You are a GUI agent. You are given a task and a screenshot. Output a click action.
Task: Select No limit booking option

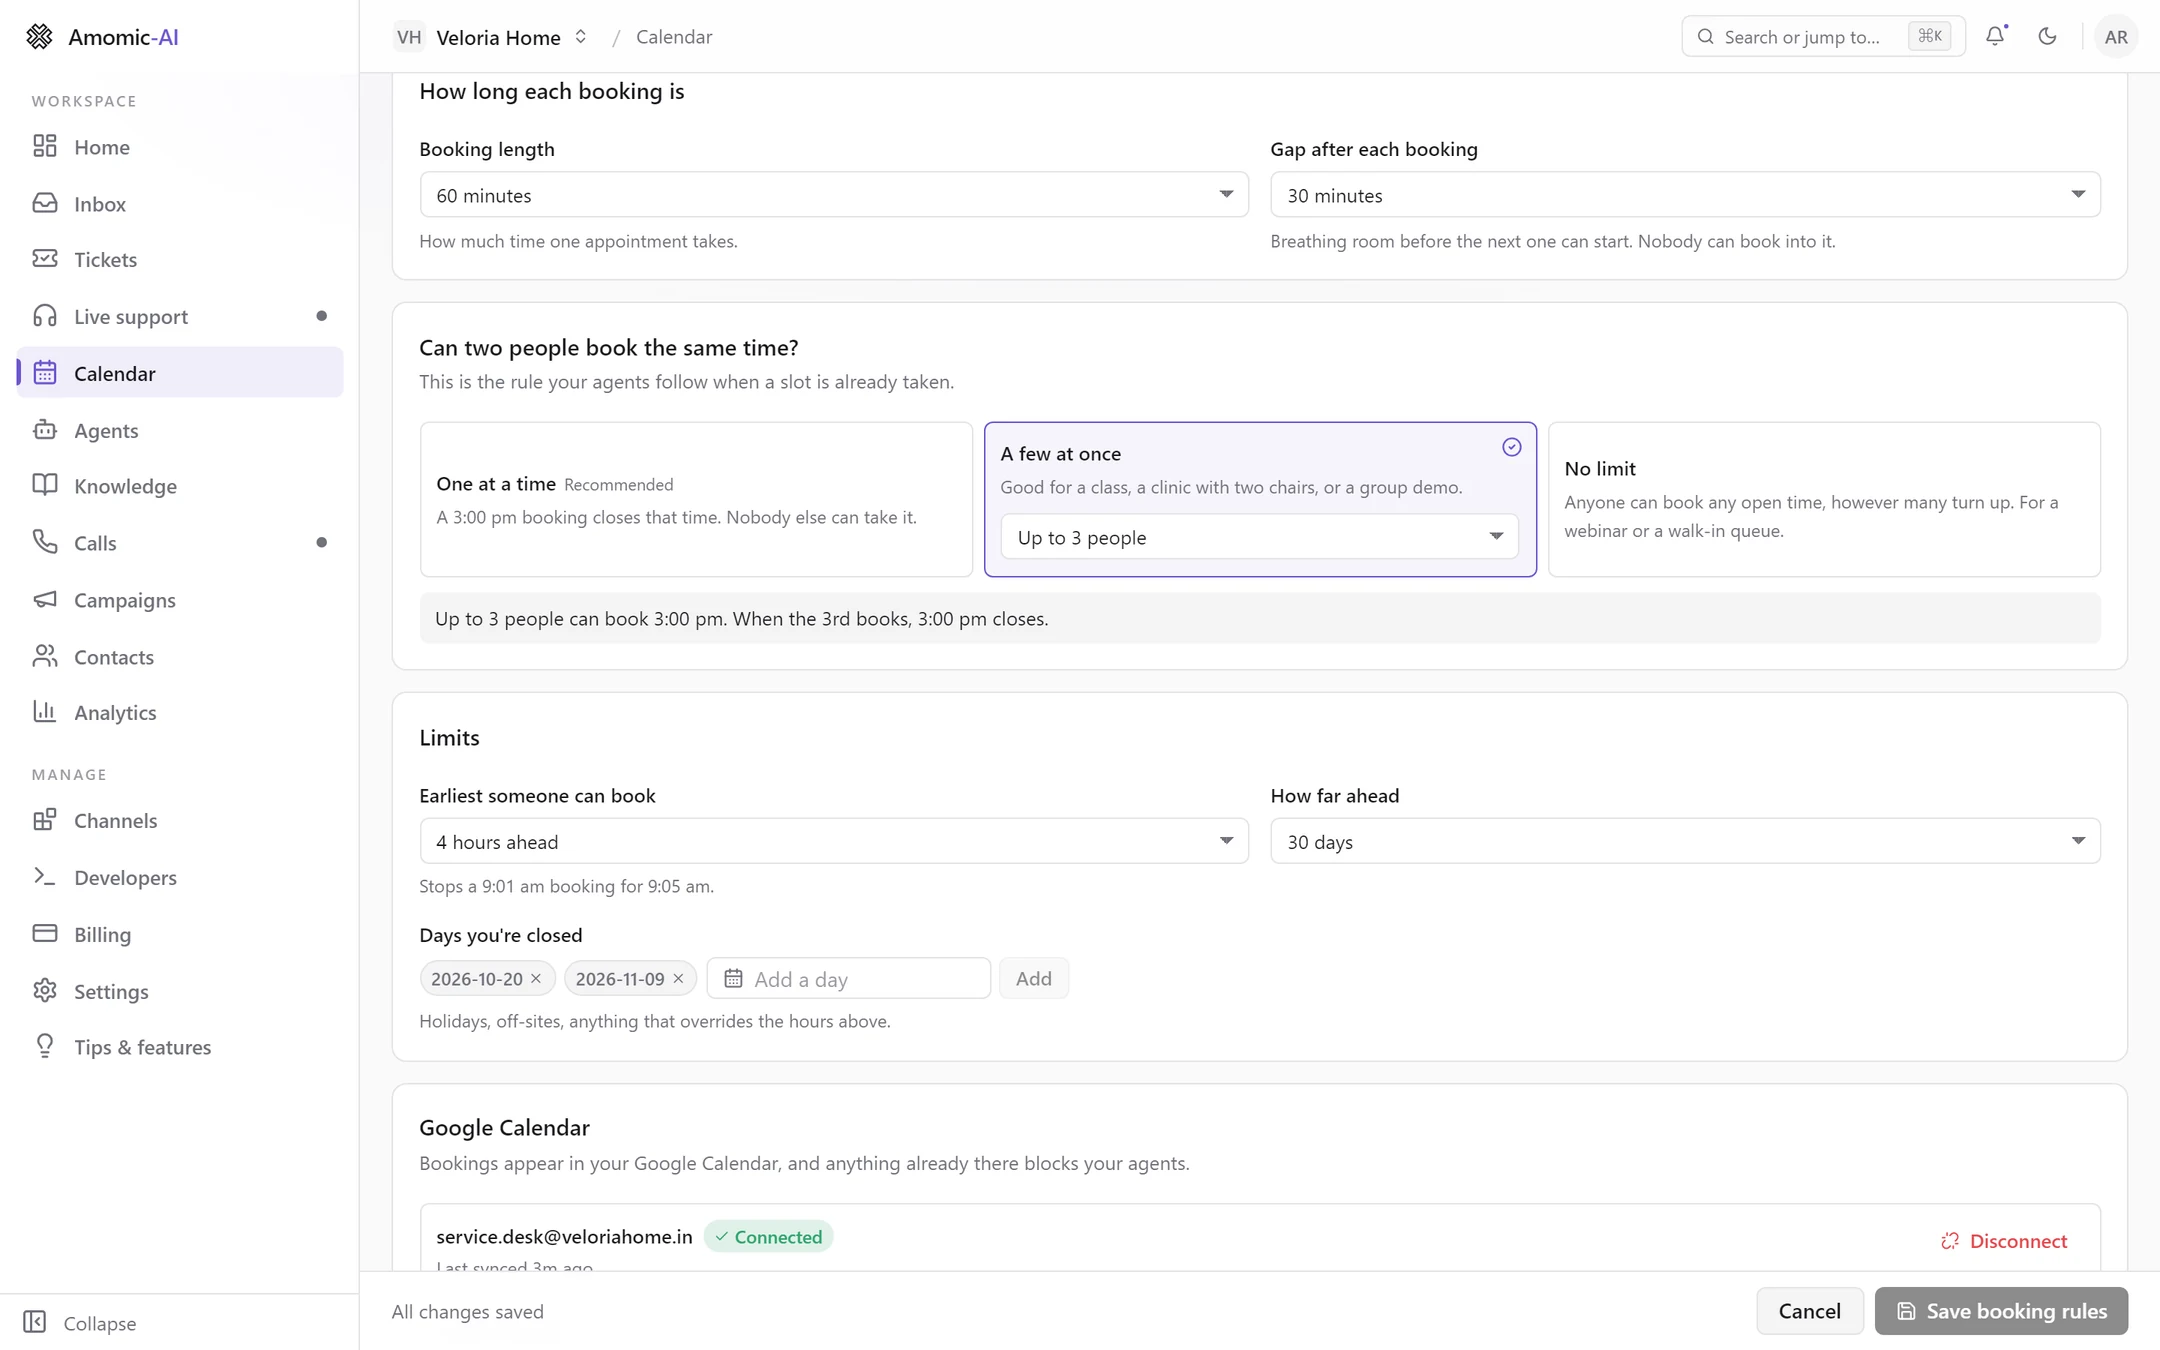(1824, 499)
